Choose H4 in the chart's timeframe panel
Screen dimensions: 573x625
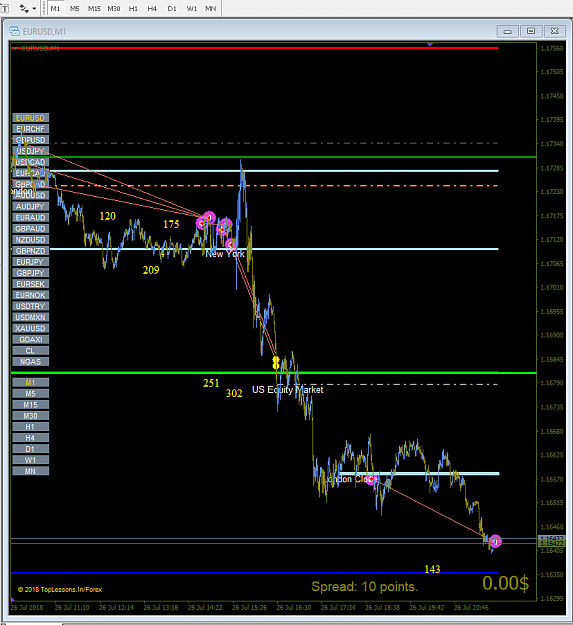pos(31,438)
